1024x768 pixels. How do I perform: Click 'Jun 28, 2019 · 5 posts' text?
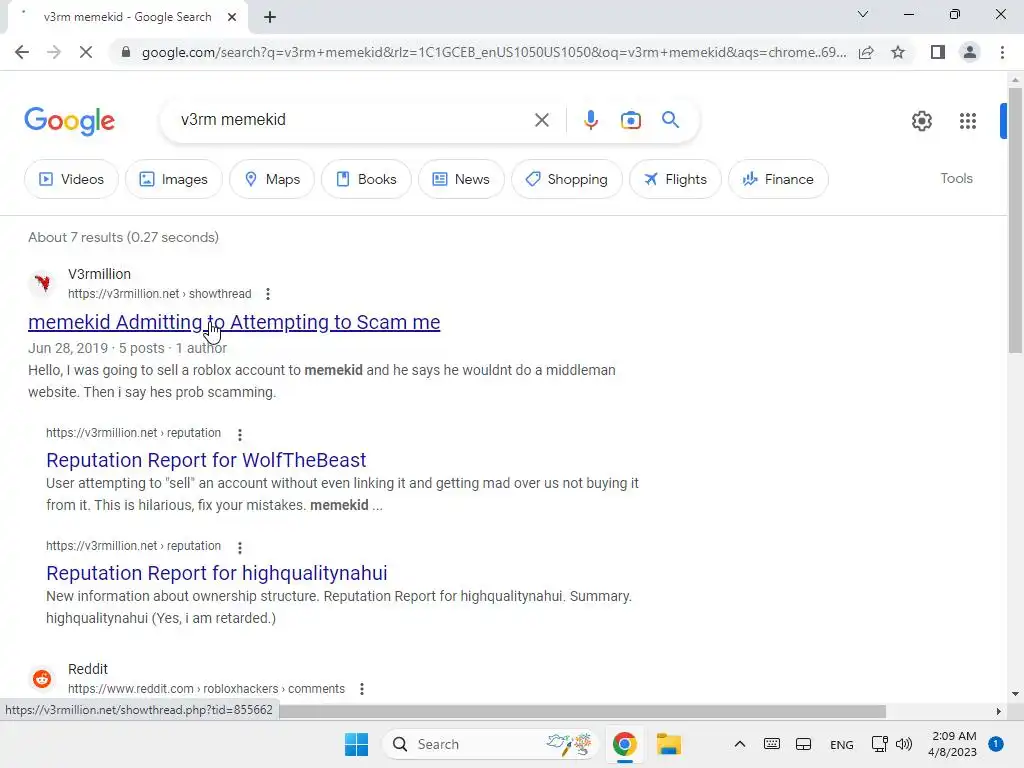click(x=96, y=349)
